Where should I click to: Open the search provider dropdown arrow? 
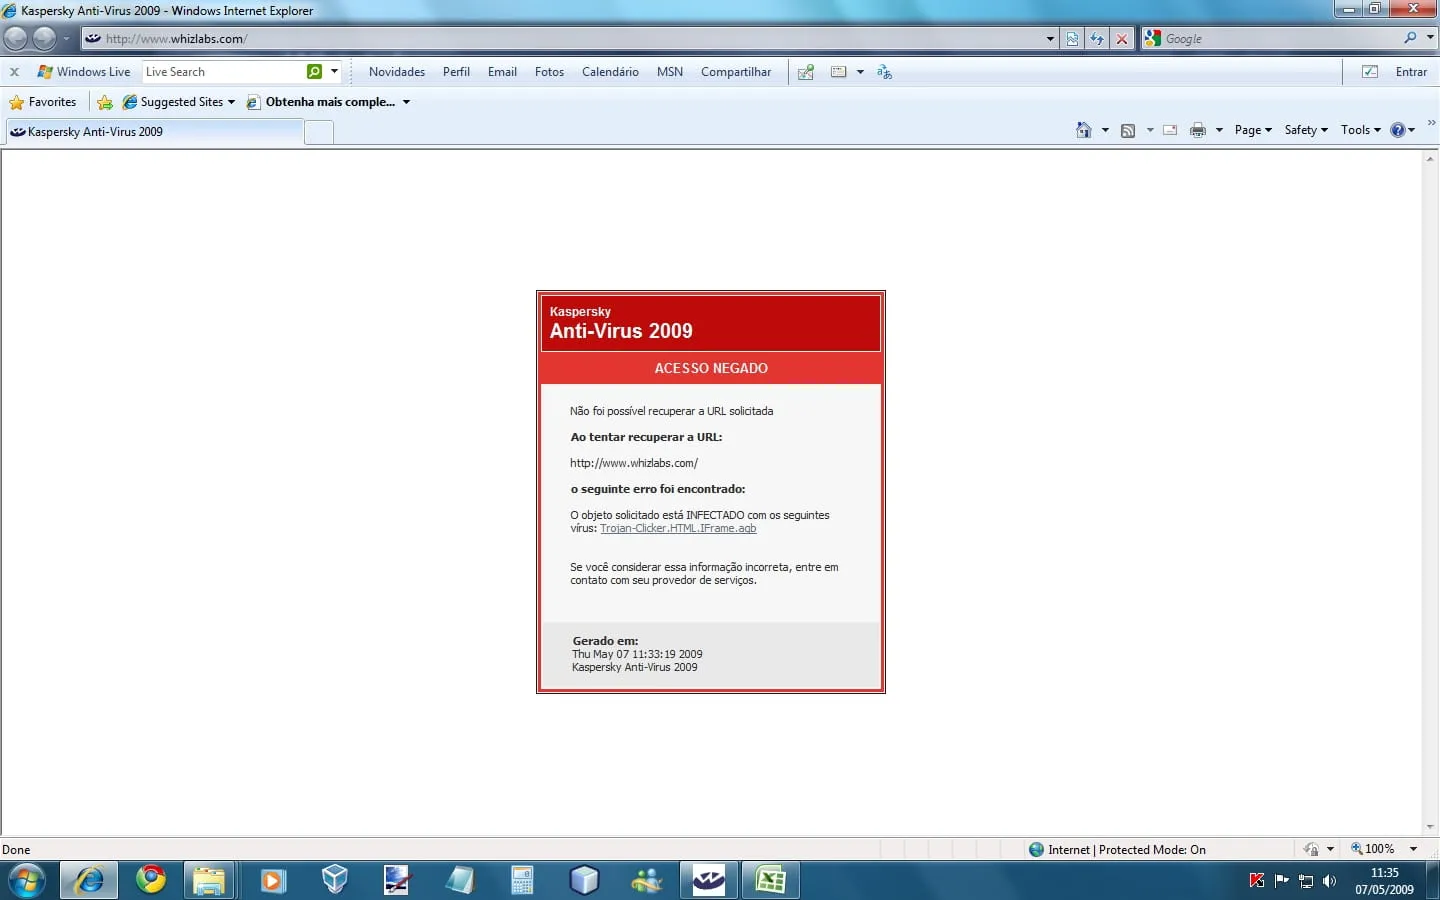tap(1430, 38)
